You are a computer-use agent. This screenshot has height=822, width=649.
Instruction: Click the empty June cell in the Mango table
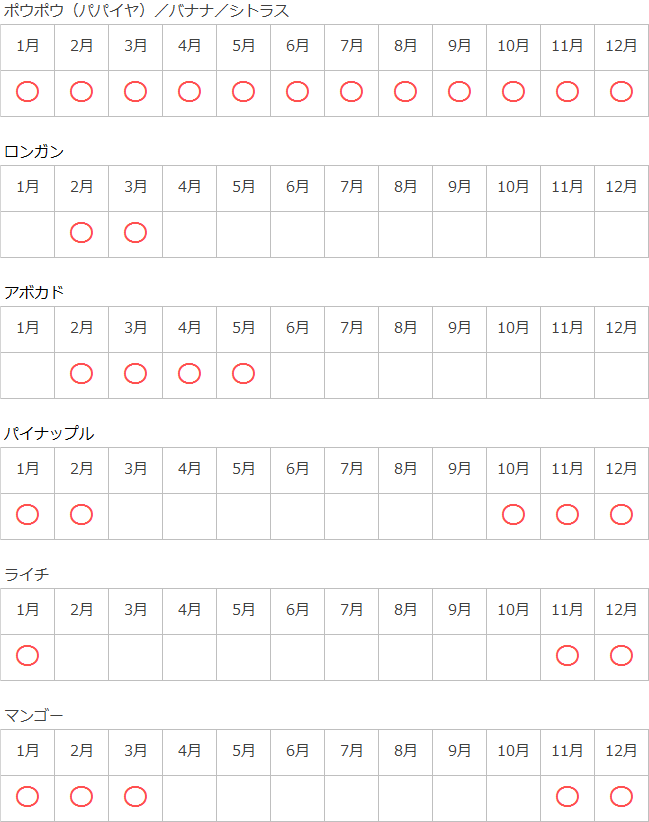click(297, 797)
